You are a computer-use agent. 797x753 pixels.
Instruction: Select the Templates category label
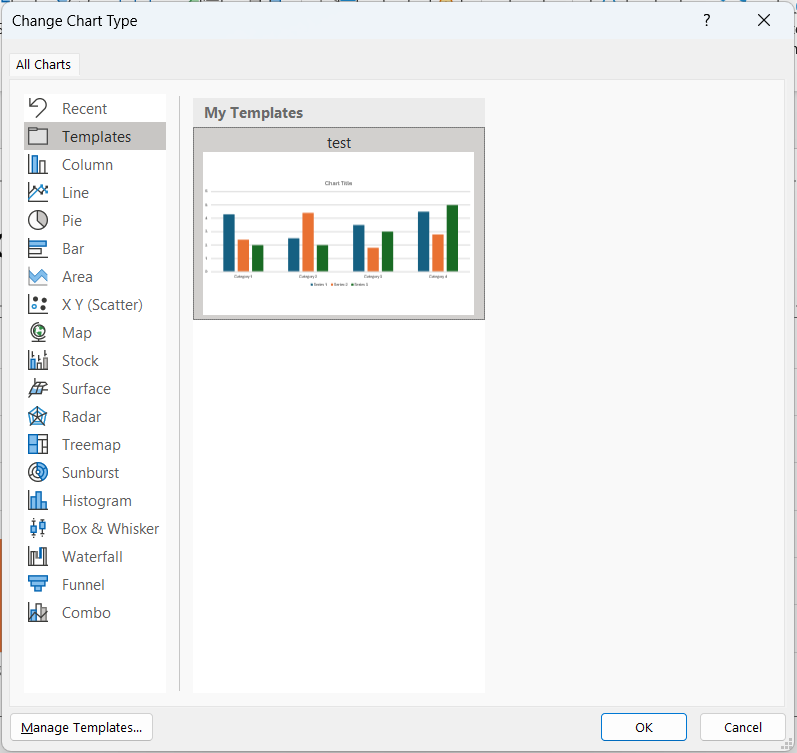click(x=97, y=136)
